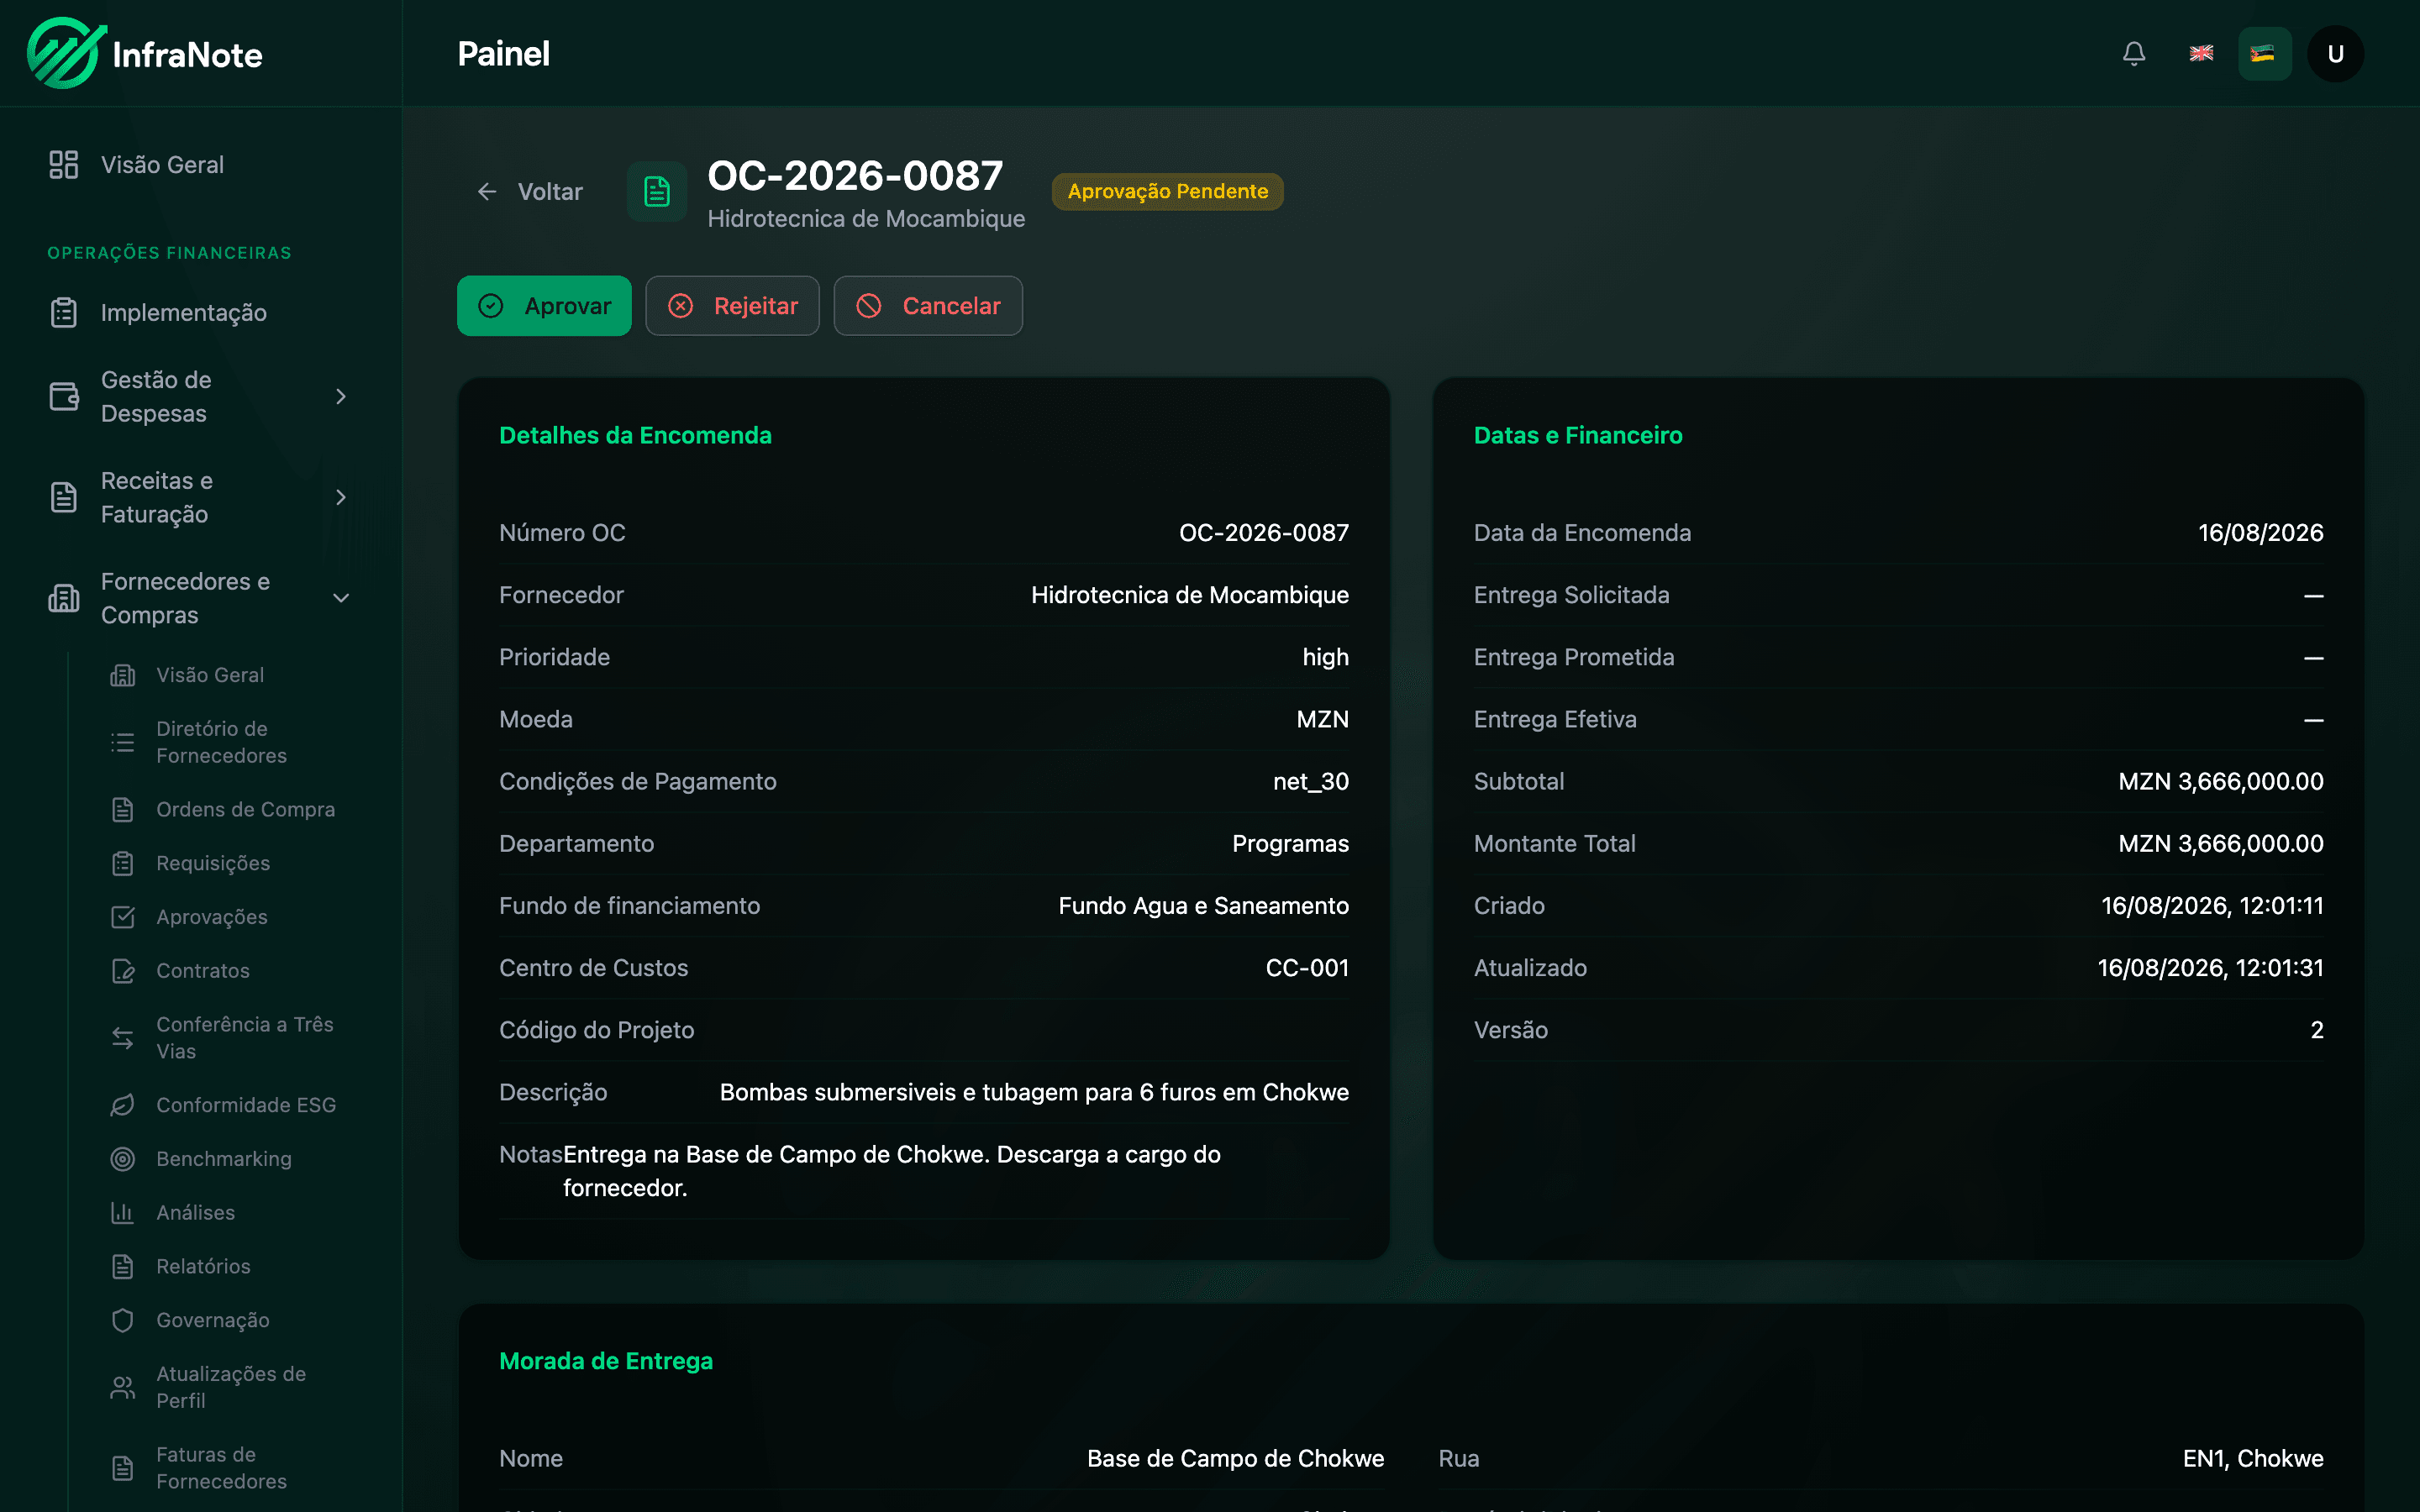Open Atualizações de Perfil
Image resolution: width=2420 pixels, height=1512 pixels.
point(231,1387)
